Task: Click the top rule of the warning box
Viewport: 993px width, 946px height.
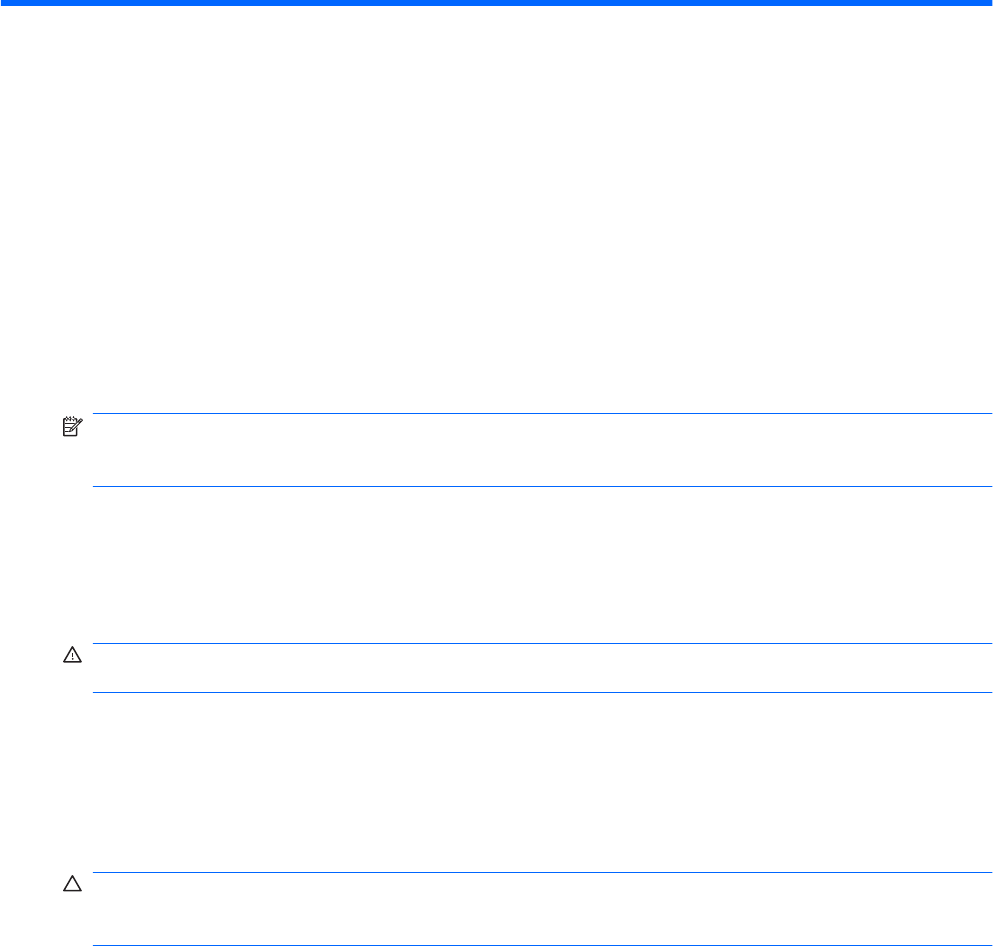Action: point(540,644)
